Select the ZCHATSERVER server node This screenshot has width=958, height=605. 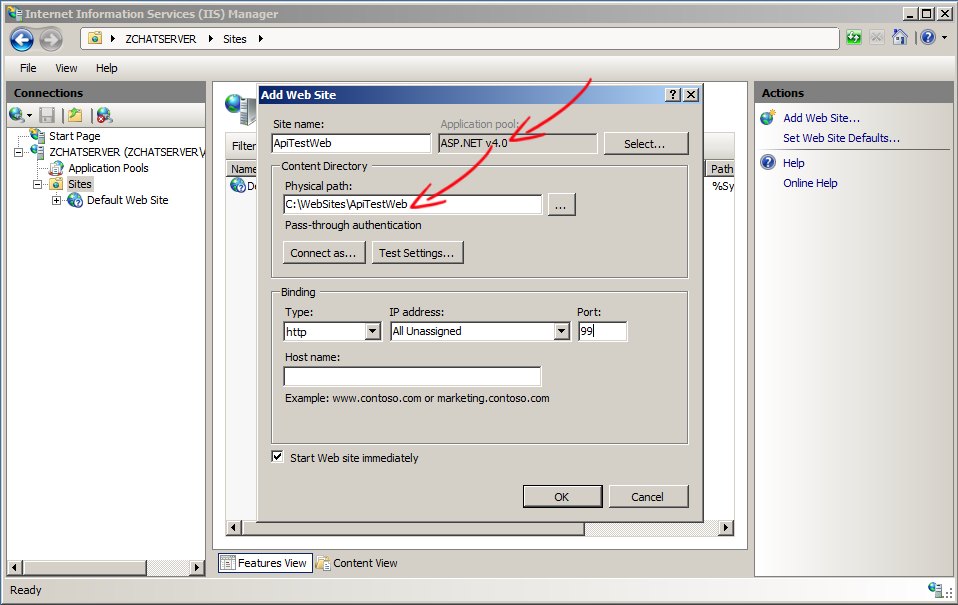[x=126, y=152]
